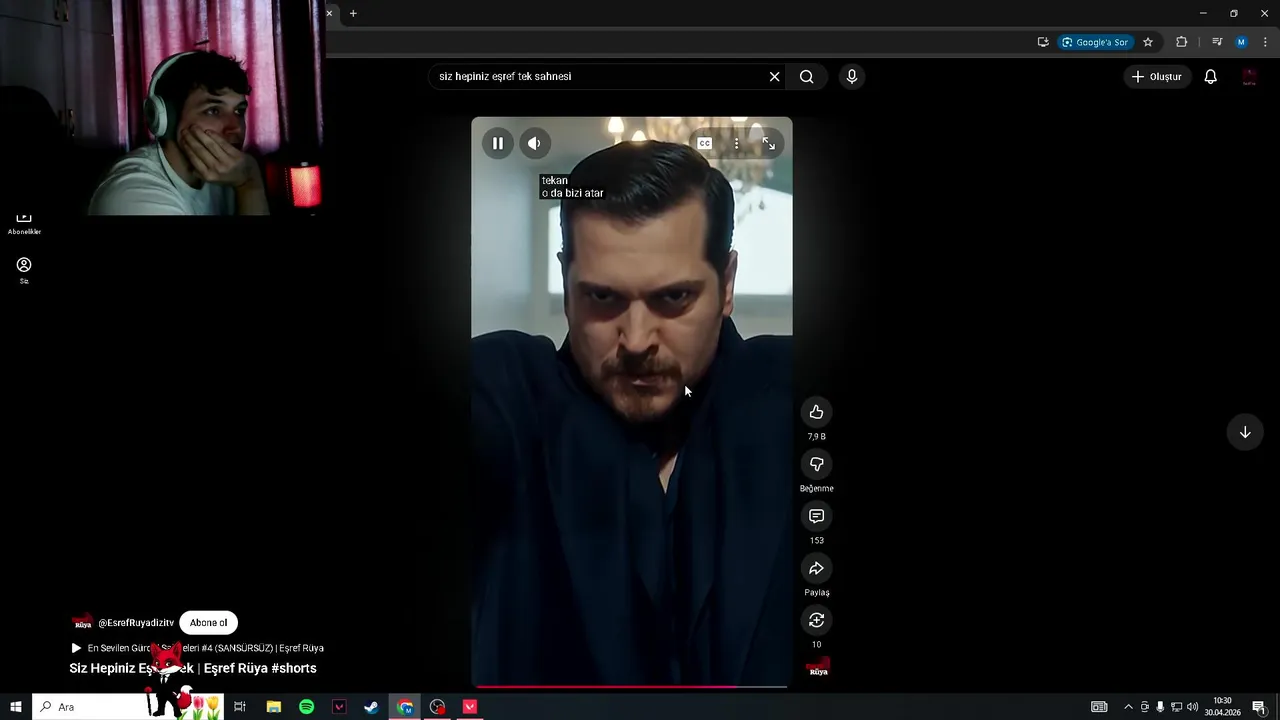1280x720 pixels.
Task: Show hidden system tray icons
Action: tap(1128, 707)
